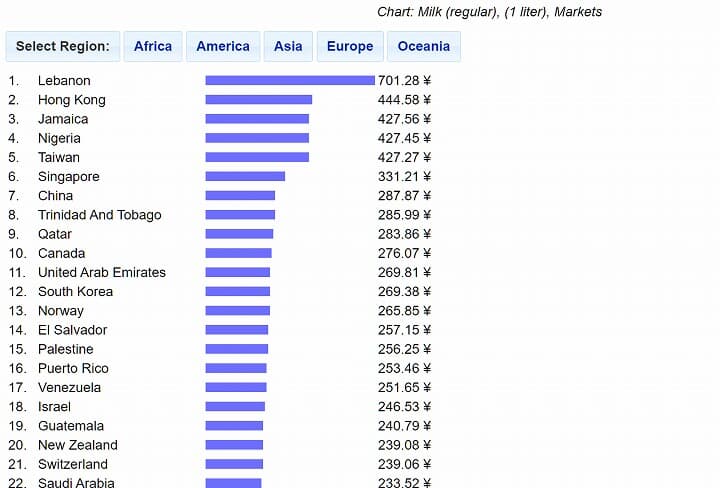This screenshot has height=488, width=720.
Task: Filter the chart by Asia
Action: click(288, 46)
